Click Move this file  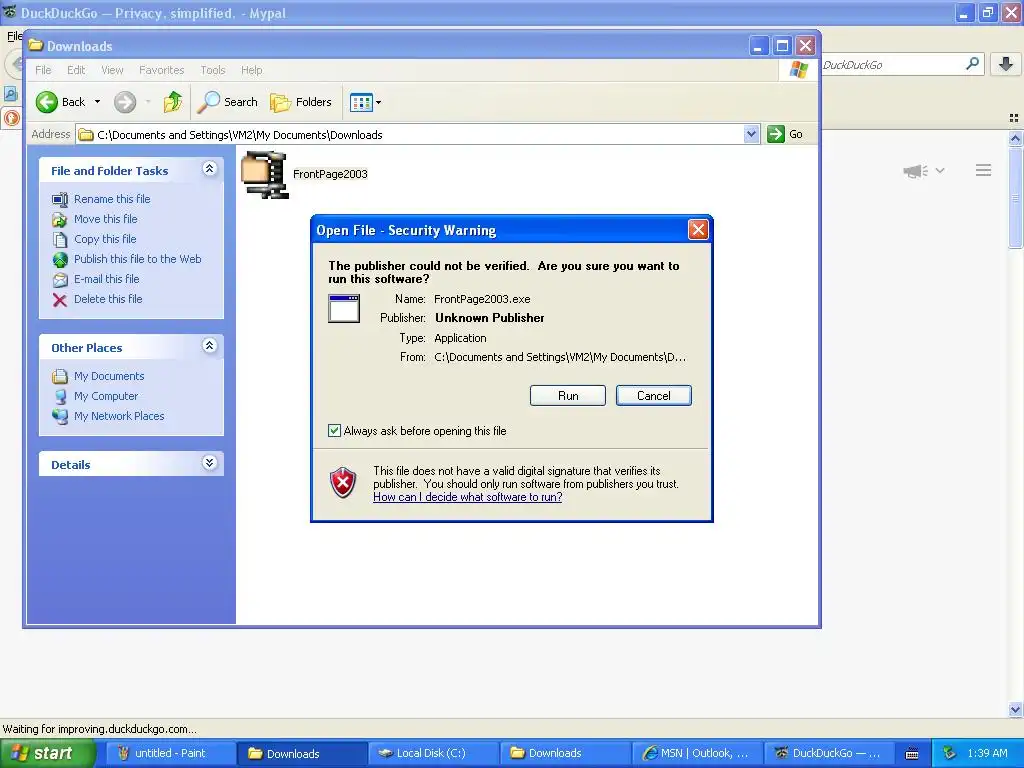(x=105, y=219)
